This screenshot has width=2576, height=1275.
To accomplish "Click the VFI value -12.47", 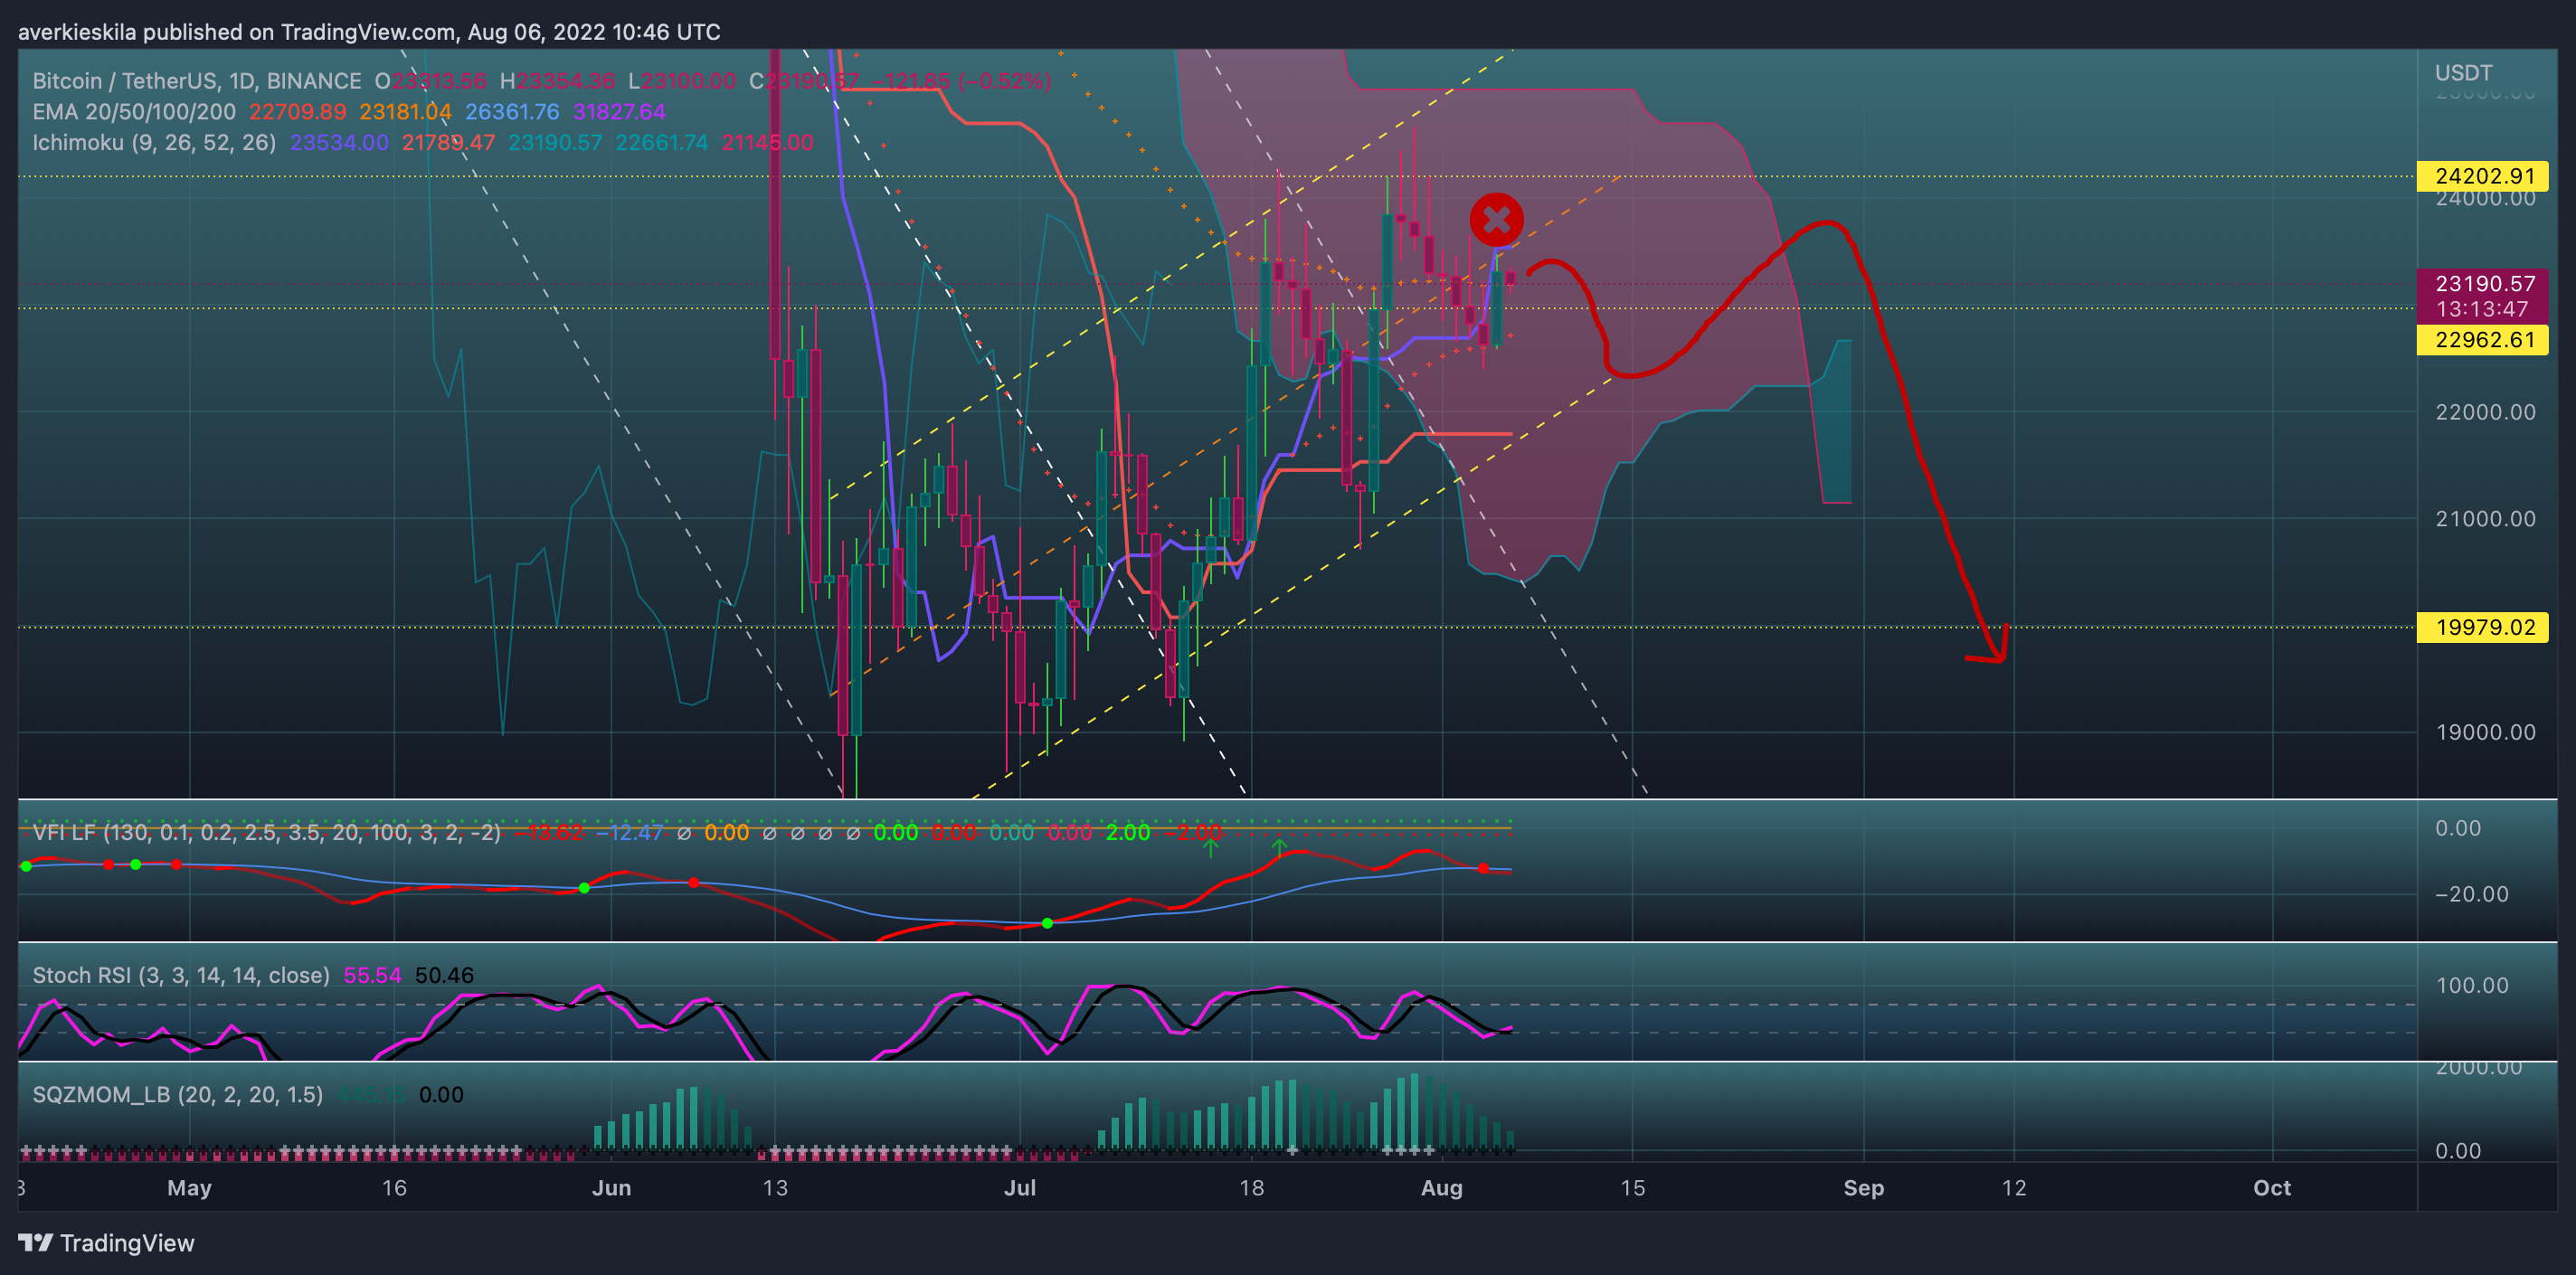I will pos(629,832).
